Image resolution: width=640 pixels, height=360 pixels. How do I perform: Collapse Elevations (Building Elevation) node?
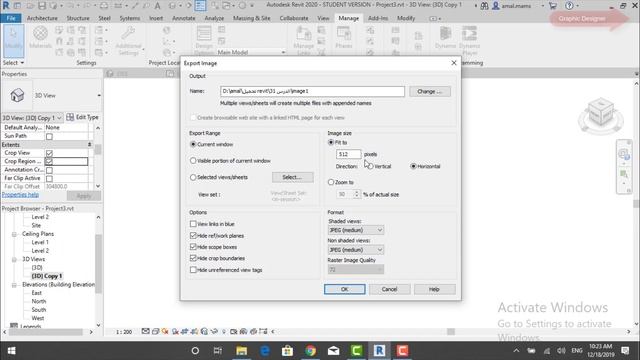tap(14, 285)
